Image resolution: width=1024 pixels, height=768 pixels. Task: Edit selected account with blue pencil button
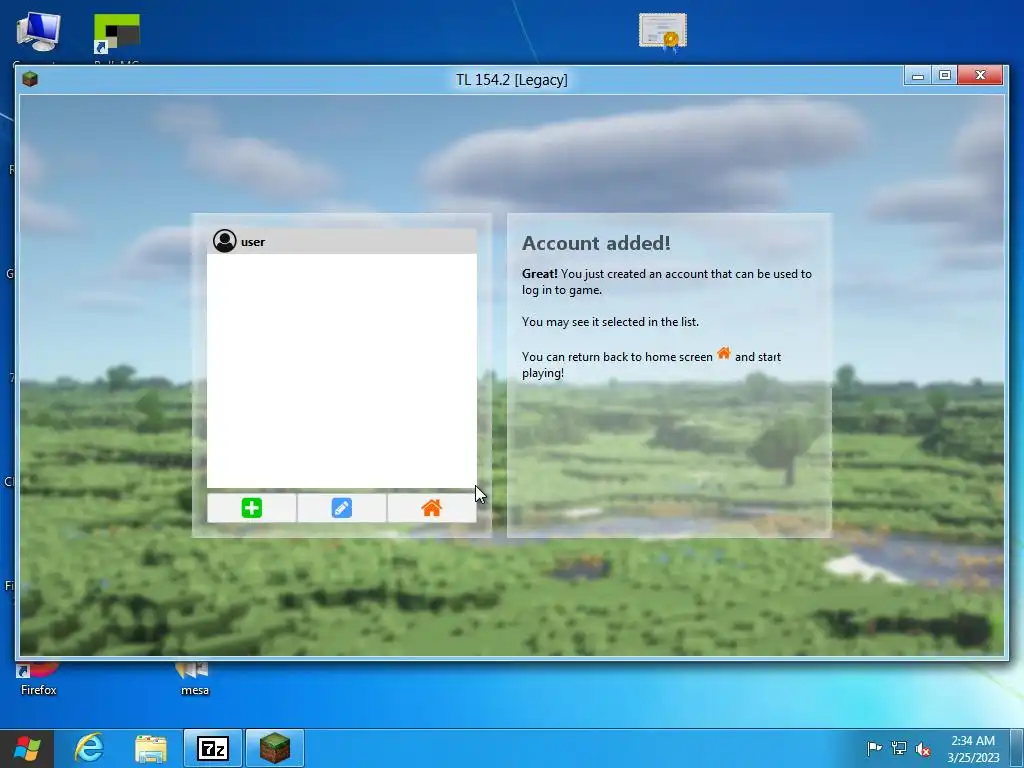pyautogui.click(x=342, y=508)
